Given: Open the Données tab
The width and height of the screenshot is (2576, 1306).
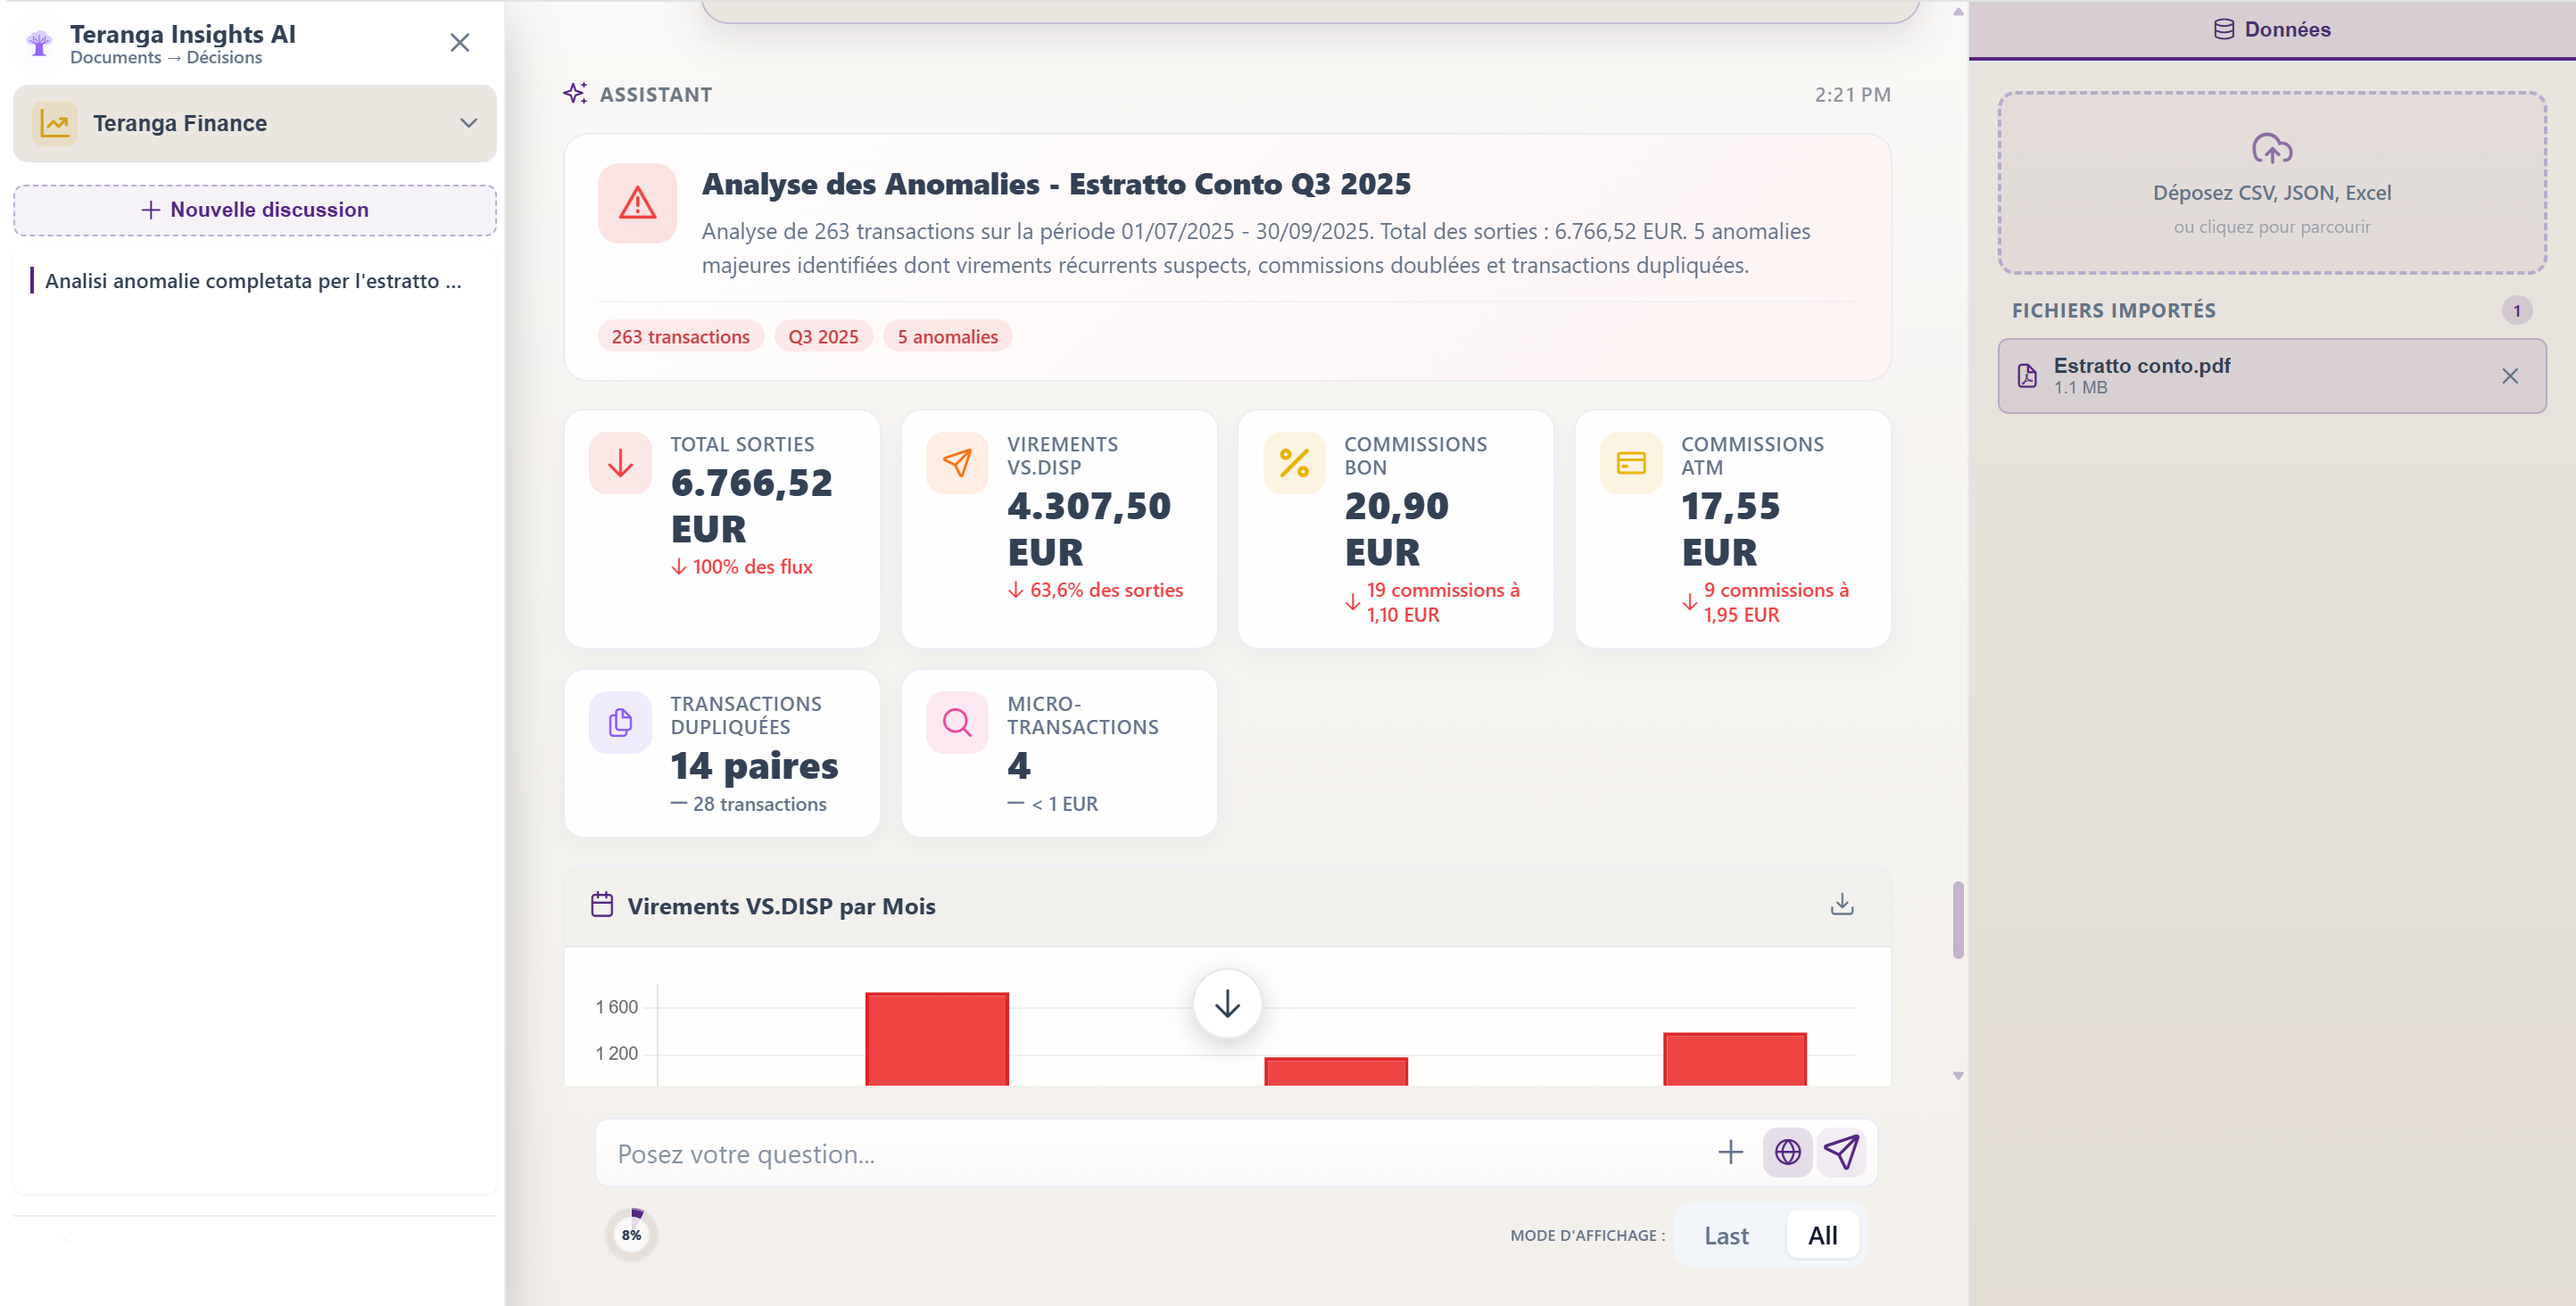Looking at the screenshot, I should (2272, 30).
